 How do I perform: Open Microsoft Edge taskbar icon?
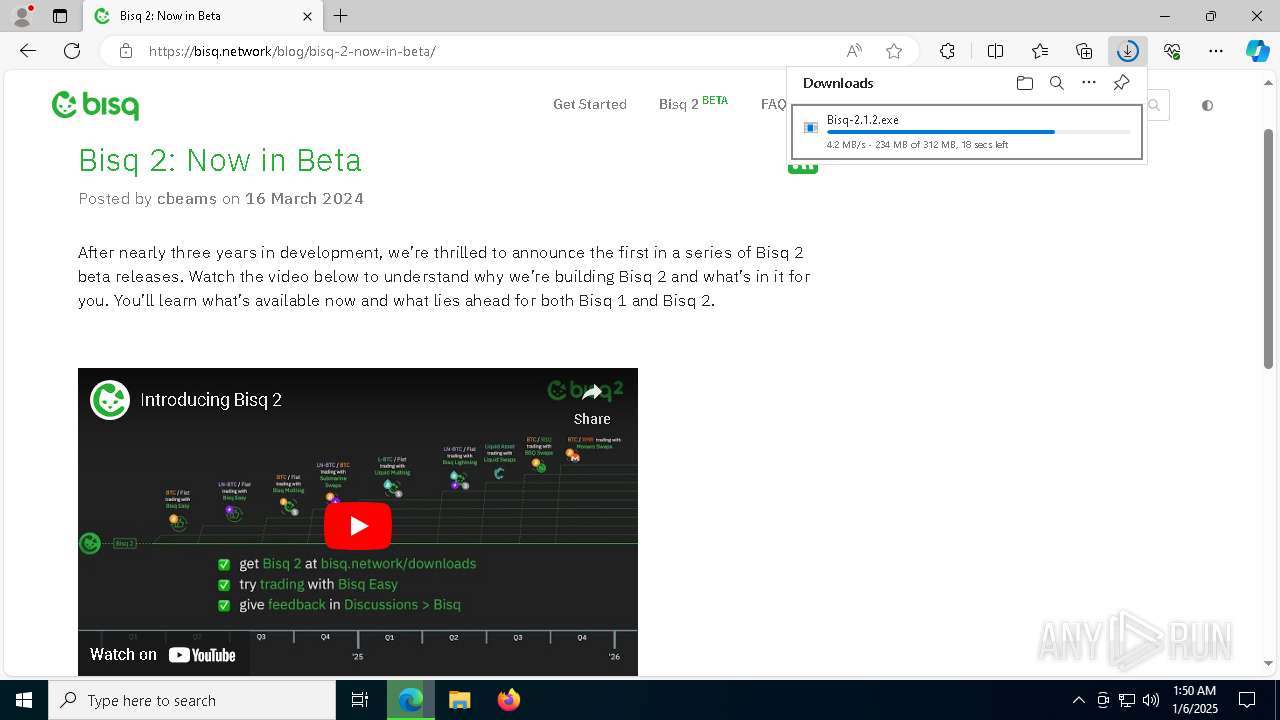click(411, 700)
